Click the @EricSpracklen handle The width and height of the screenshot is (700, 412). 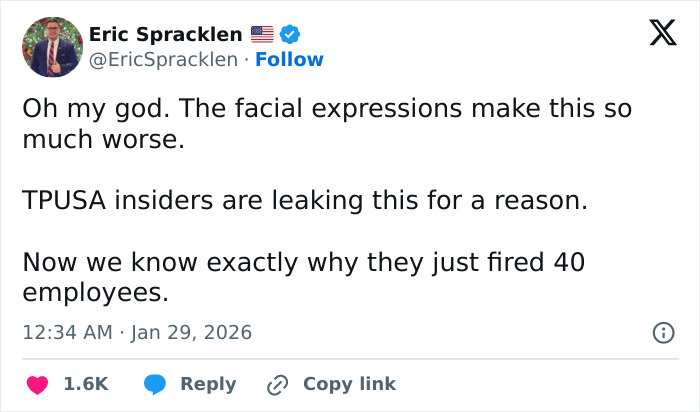pyautogui.click(x=165, y=60)
